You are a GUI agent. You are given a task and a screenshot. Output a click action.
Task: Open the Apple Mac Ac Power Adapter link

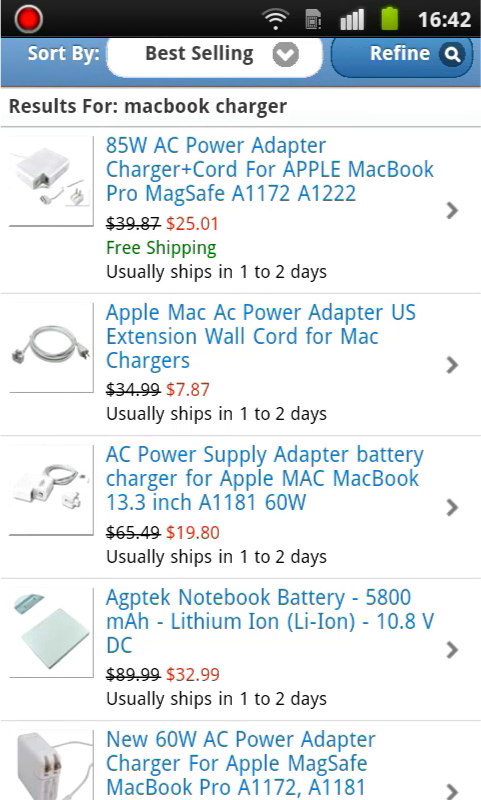click(x=261, y=336)
